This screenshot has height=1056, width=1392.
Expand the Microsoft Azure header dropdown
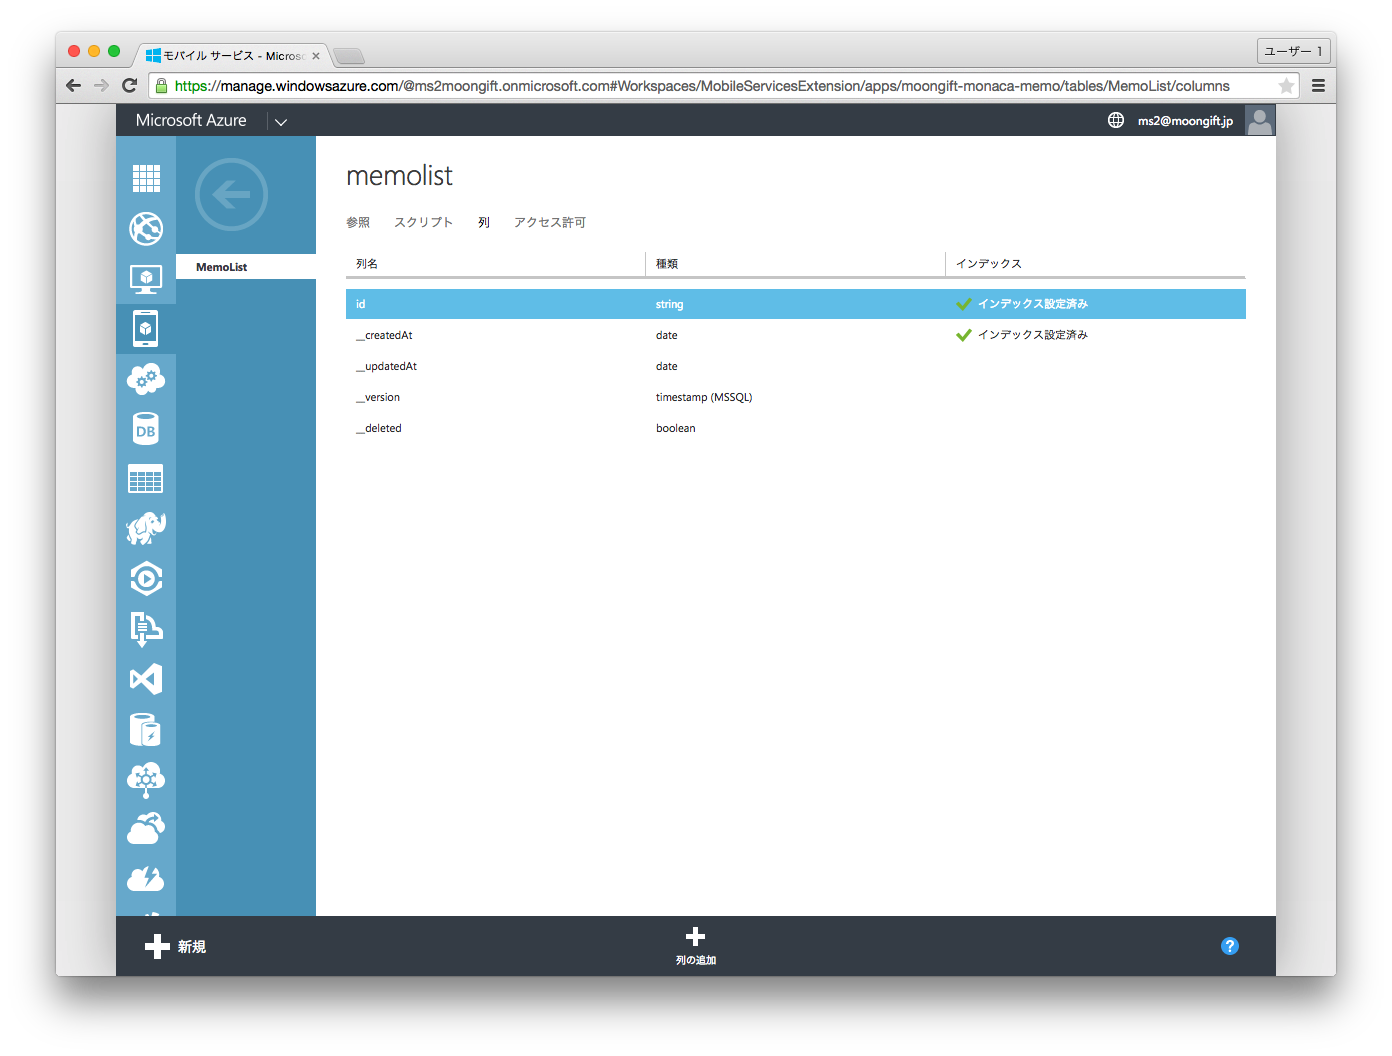point(281,121)
